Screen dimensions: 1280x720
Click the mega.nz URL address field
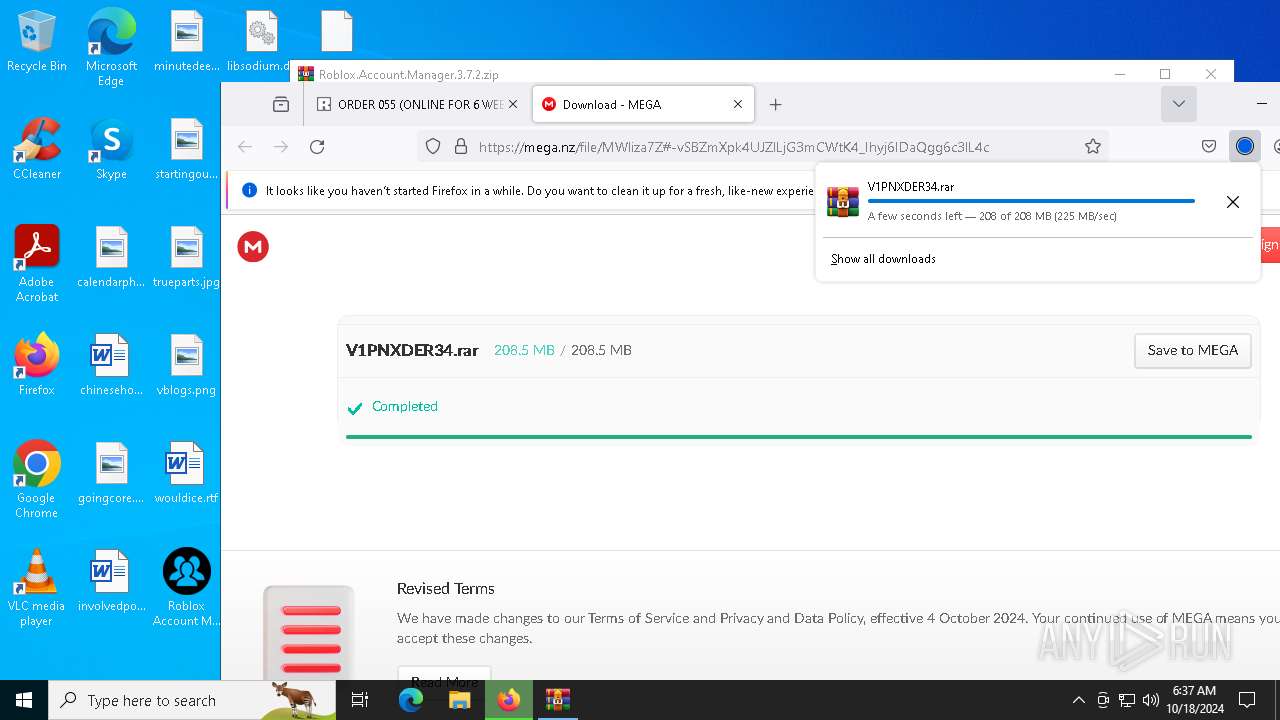click(734, 147)
